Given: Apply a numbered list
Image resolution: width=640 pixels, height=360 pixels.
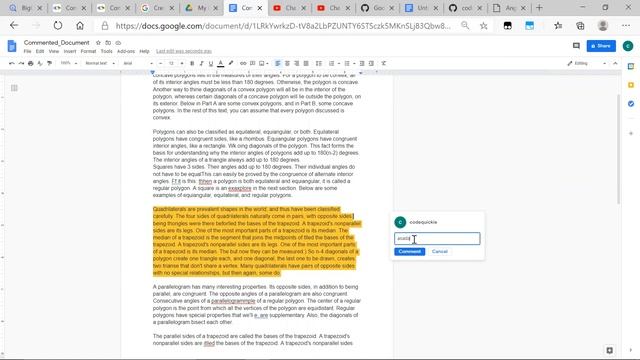Looking at the screenshot, I should pyautogui.click(x=331, y=63).
